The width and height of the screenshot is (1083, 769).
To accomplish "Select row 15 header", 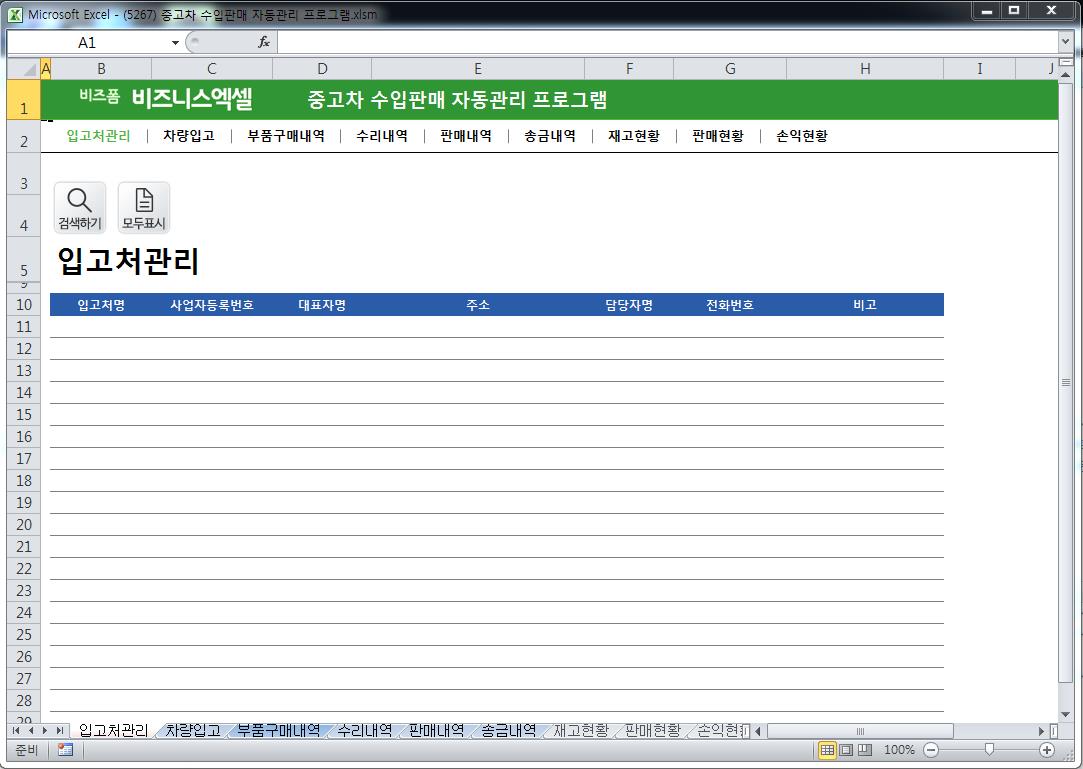I will coord(24,415).
